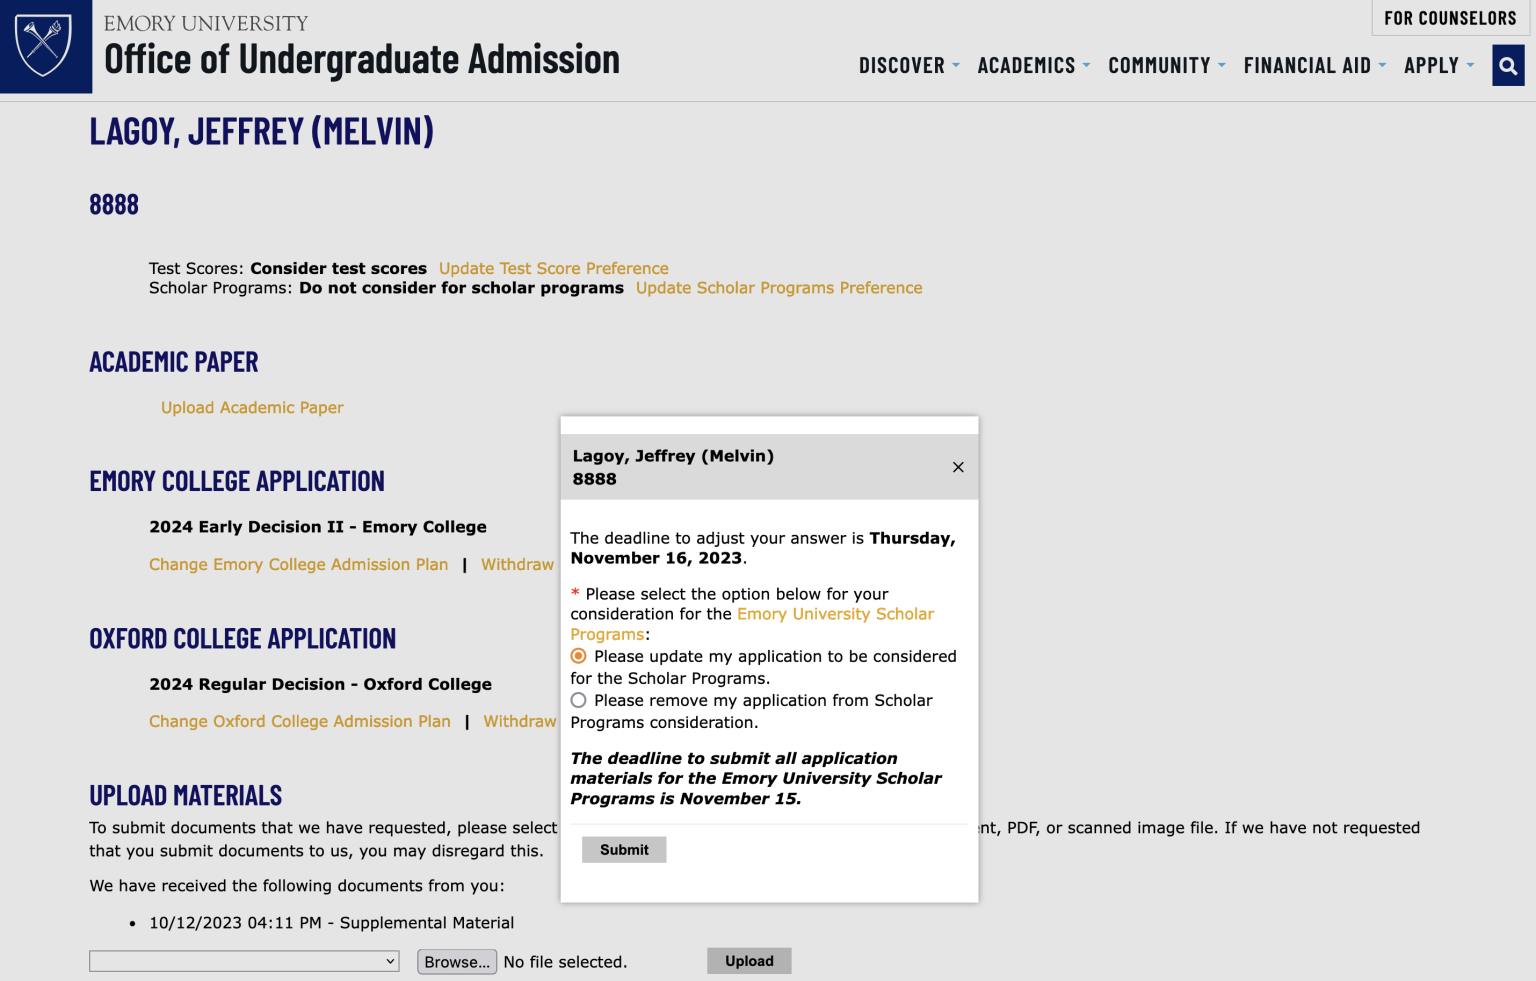Open Change Oxford College Admission Plan

click(x=299, y=721)
